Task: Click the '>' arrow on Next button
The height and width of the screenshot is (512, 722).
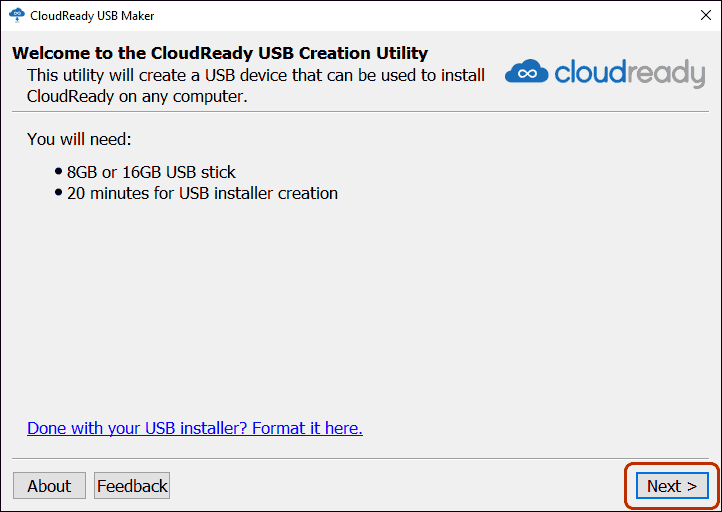Action: click(x=692, y=486)
